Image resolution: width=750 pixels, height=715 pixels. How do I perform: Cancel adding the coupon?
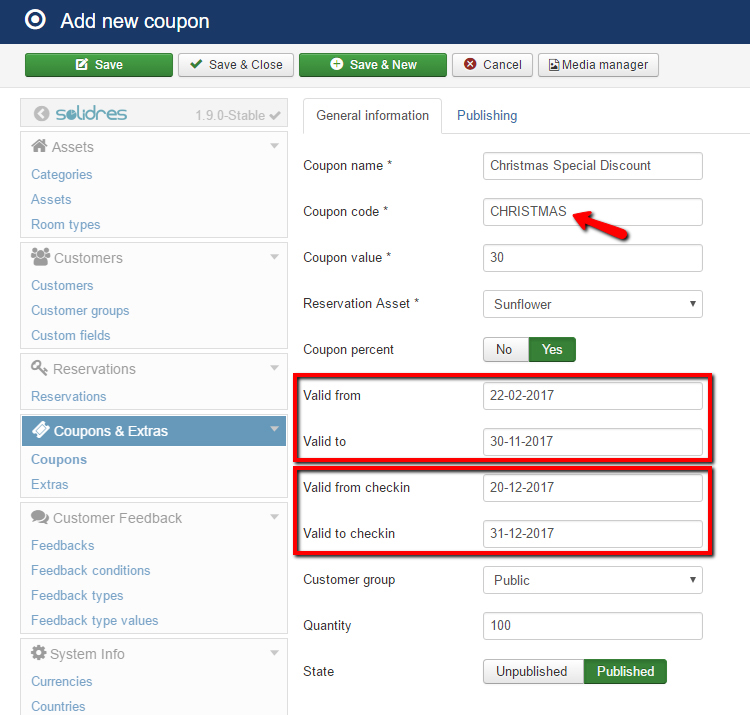[492, 65]
